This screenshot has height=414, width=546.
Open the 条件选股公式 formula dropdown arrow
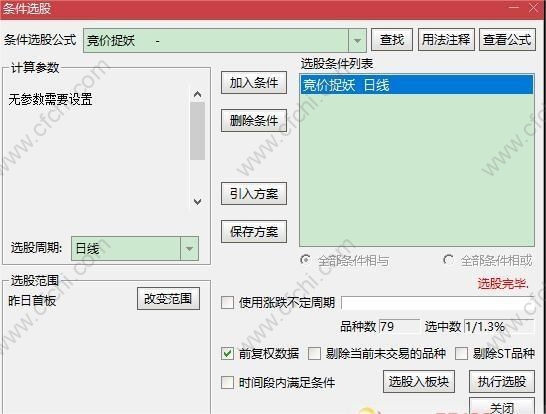click(357, 40)
